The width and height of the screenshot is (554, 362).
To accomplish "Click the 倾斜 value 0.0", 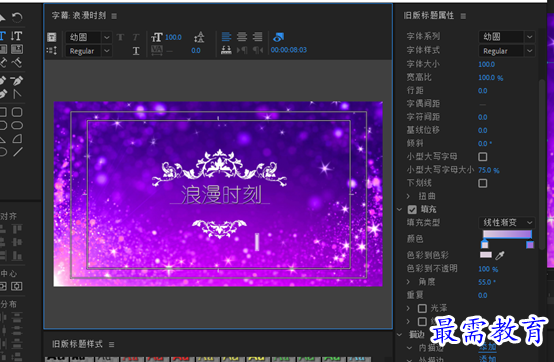I will [485, 144].
